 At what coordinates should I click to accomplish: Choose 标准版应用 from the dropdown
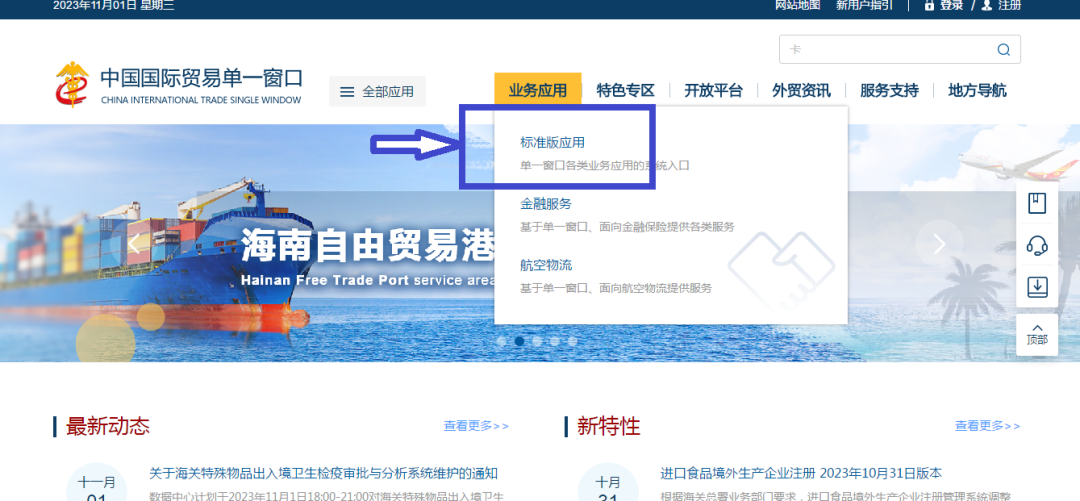click(x=552, y=143)
